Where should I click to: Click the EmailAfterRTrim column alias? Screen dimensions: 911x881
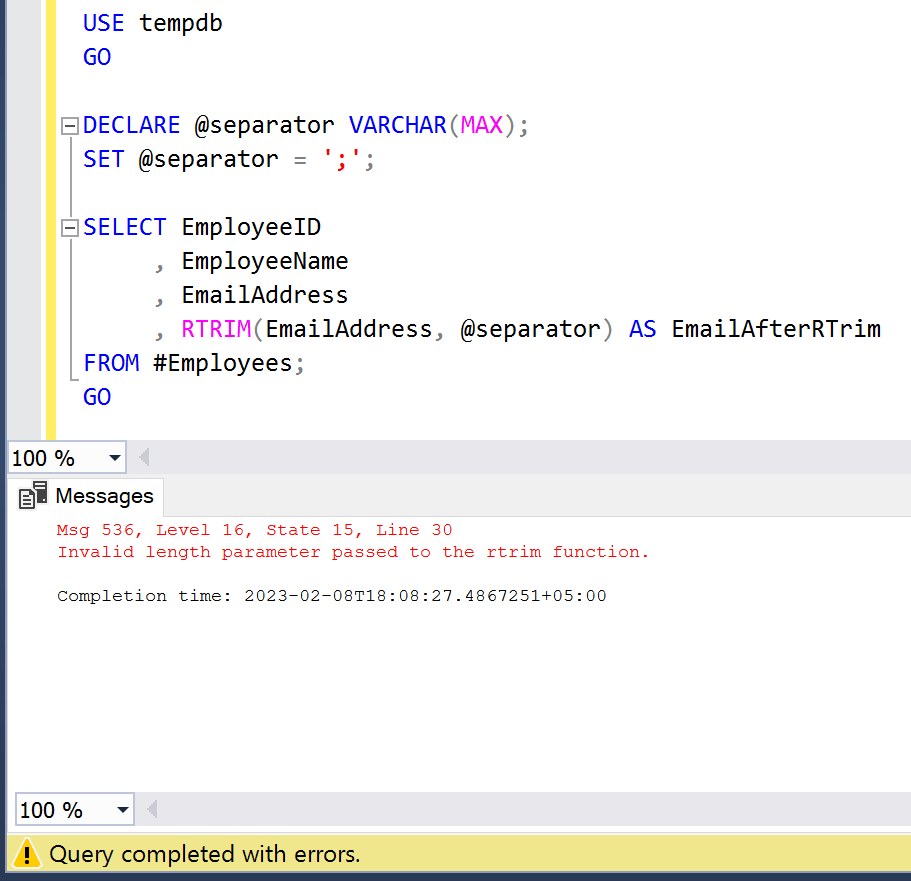pyautogui.click(x=776, y=329)
